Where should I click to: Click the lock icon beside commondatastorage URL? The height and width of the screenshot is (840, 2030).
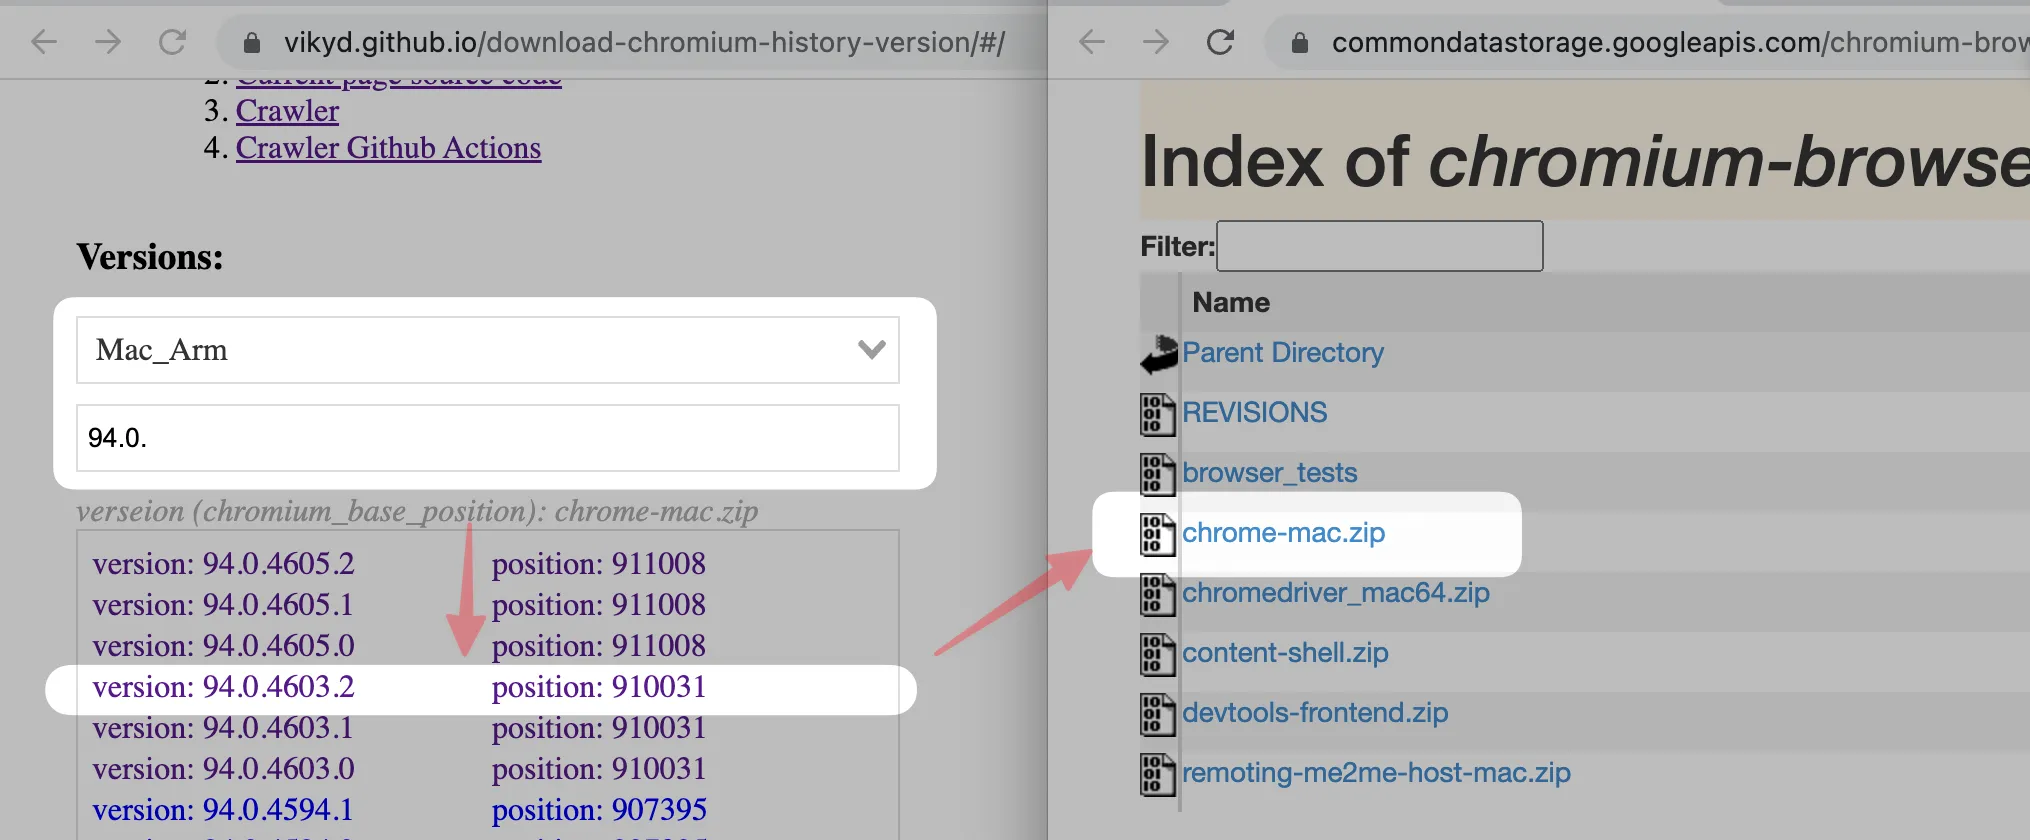pos(1300,42)
